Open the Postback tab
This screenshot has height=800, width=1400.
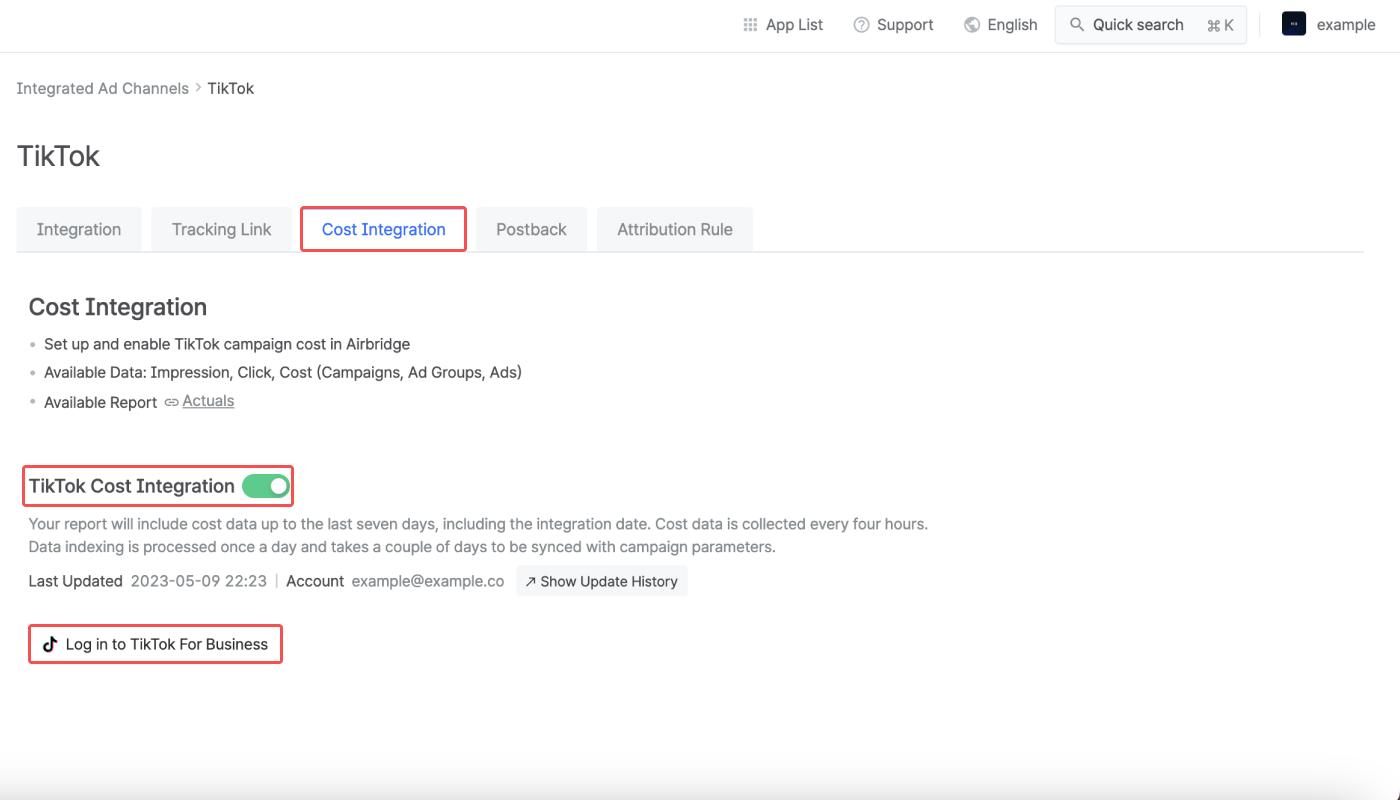tap(531, 229)
